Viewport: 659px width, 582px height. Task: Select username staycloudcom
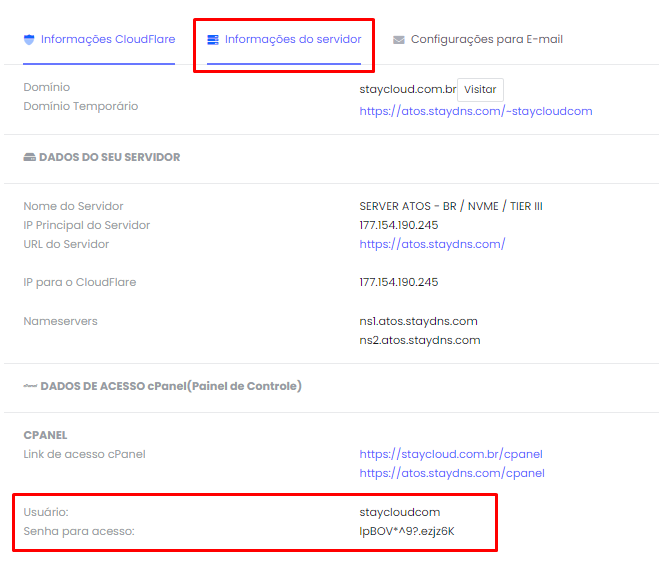tap(400, 512)
